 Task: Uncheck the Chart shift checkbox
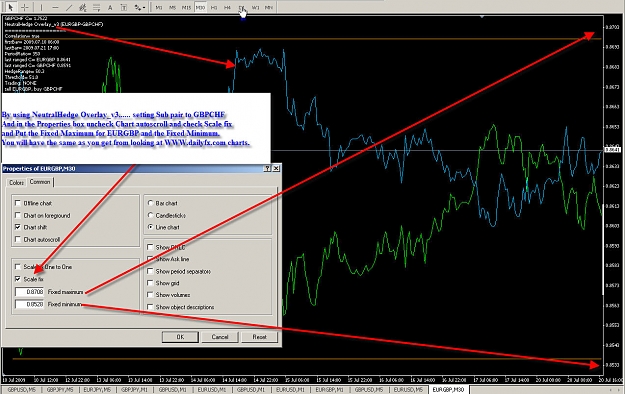18,227
